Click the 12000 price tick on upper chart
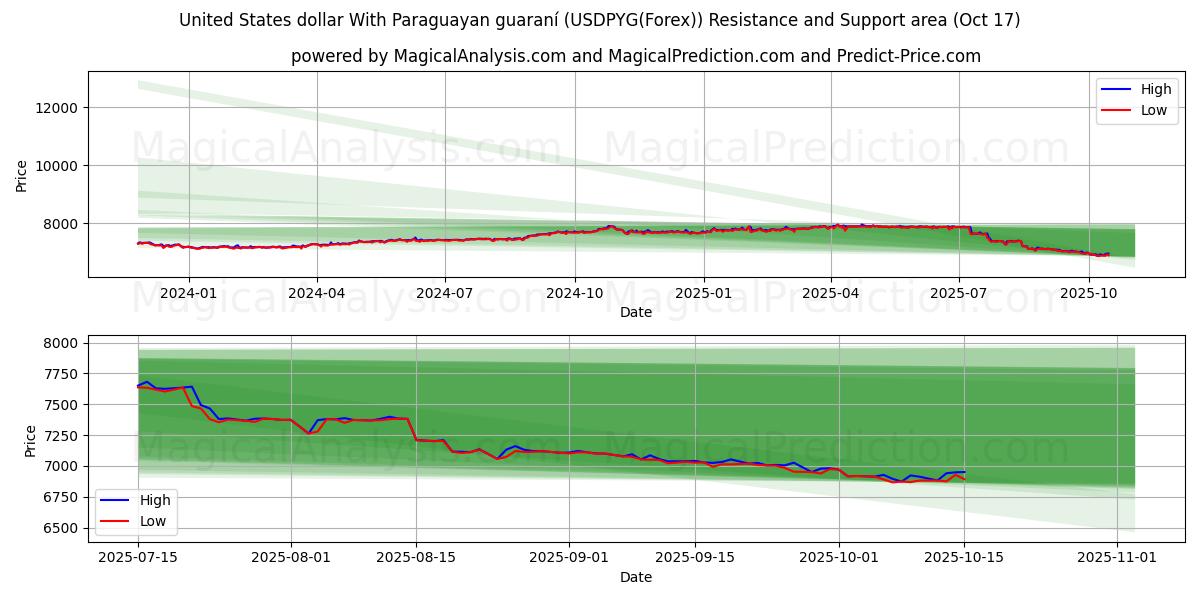The image size is (1200, 600). [58, 108]
